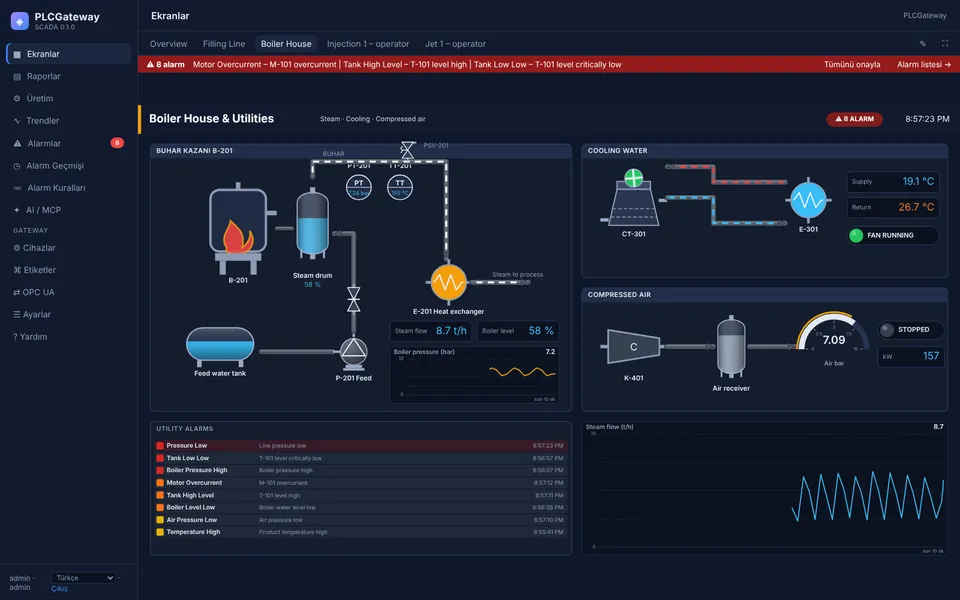Click the red 8 ALARM badge

(x=855, y=119)
